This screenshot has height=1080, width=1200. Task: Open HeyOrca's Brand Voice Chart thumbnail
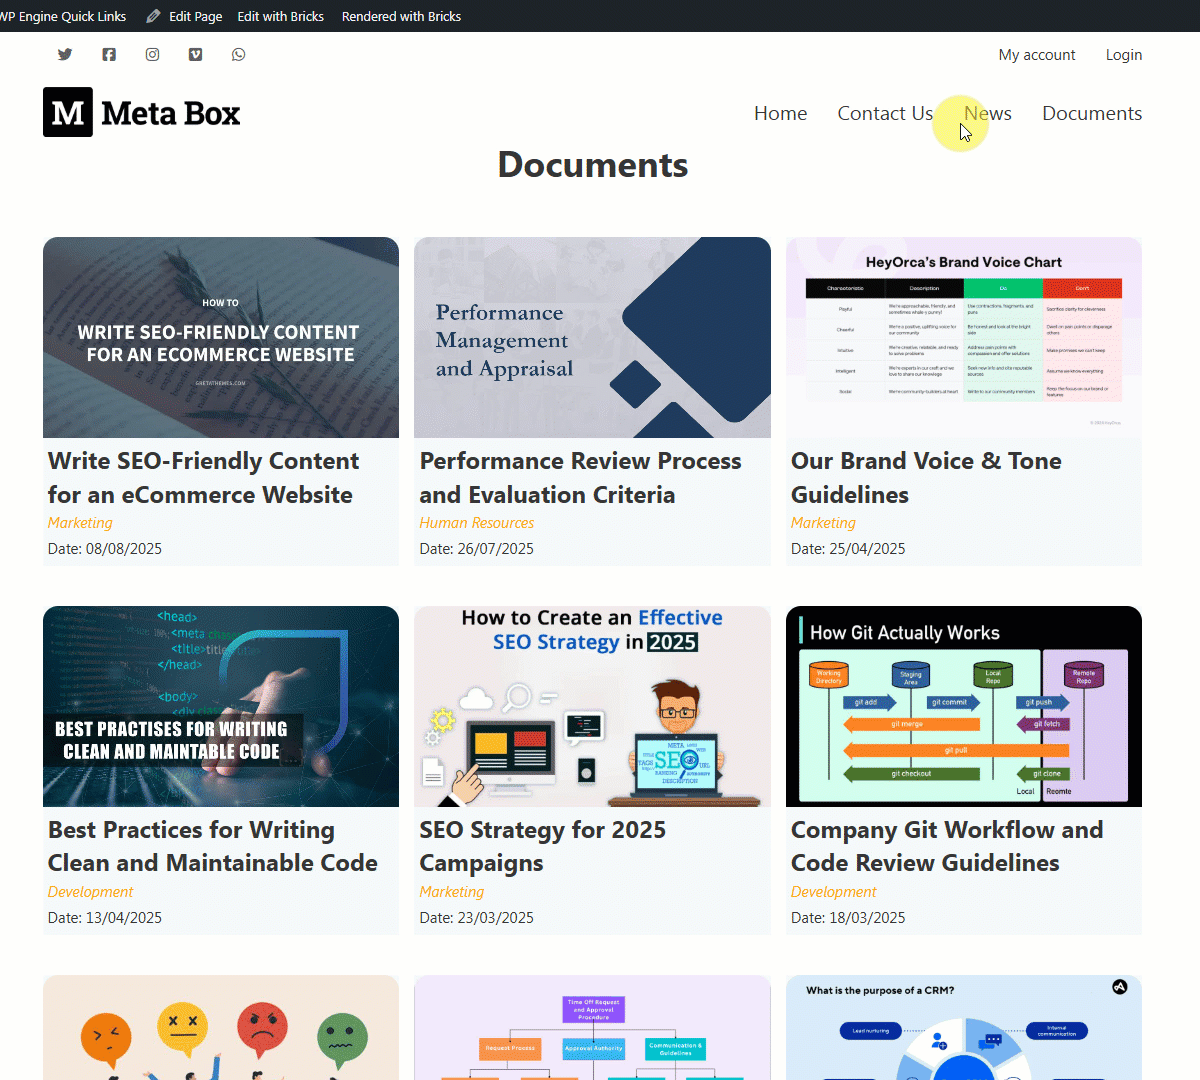pyautogui.click(x=963, y=337)
